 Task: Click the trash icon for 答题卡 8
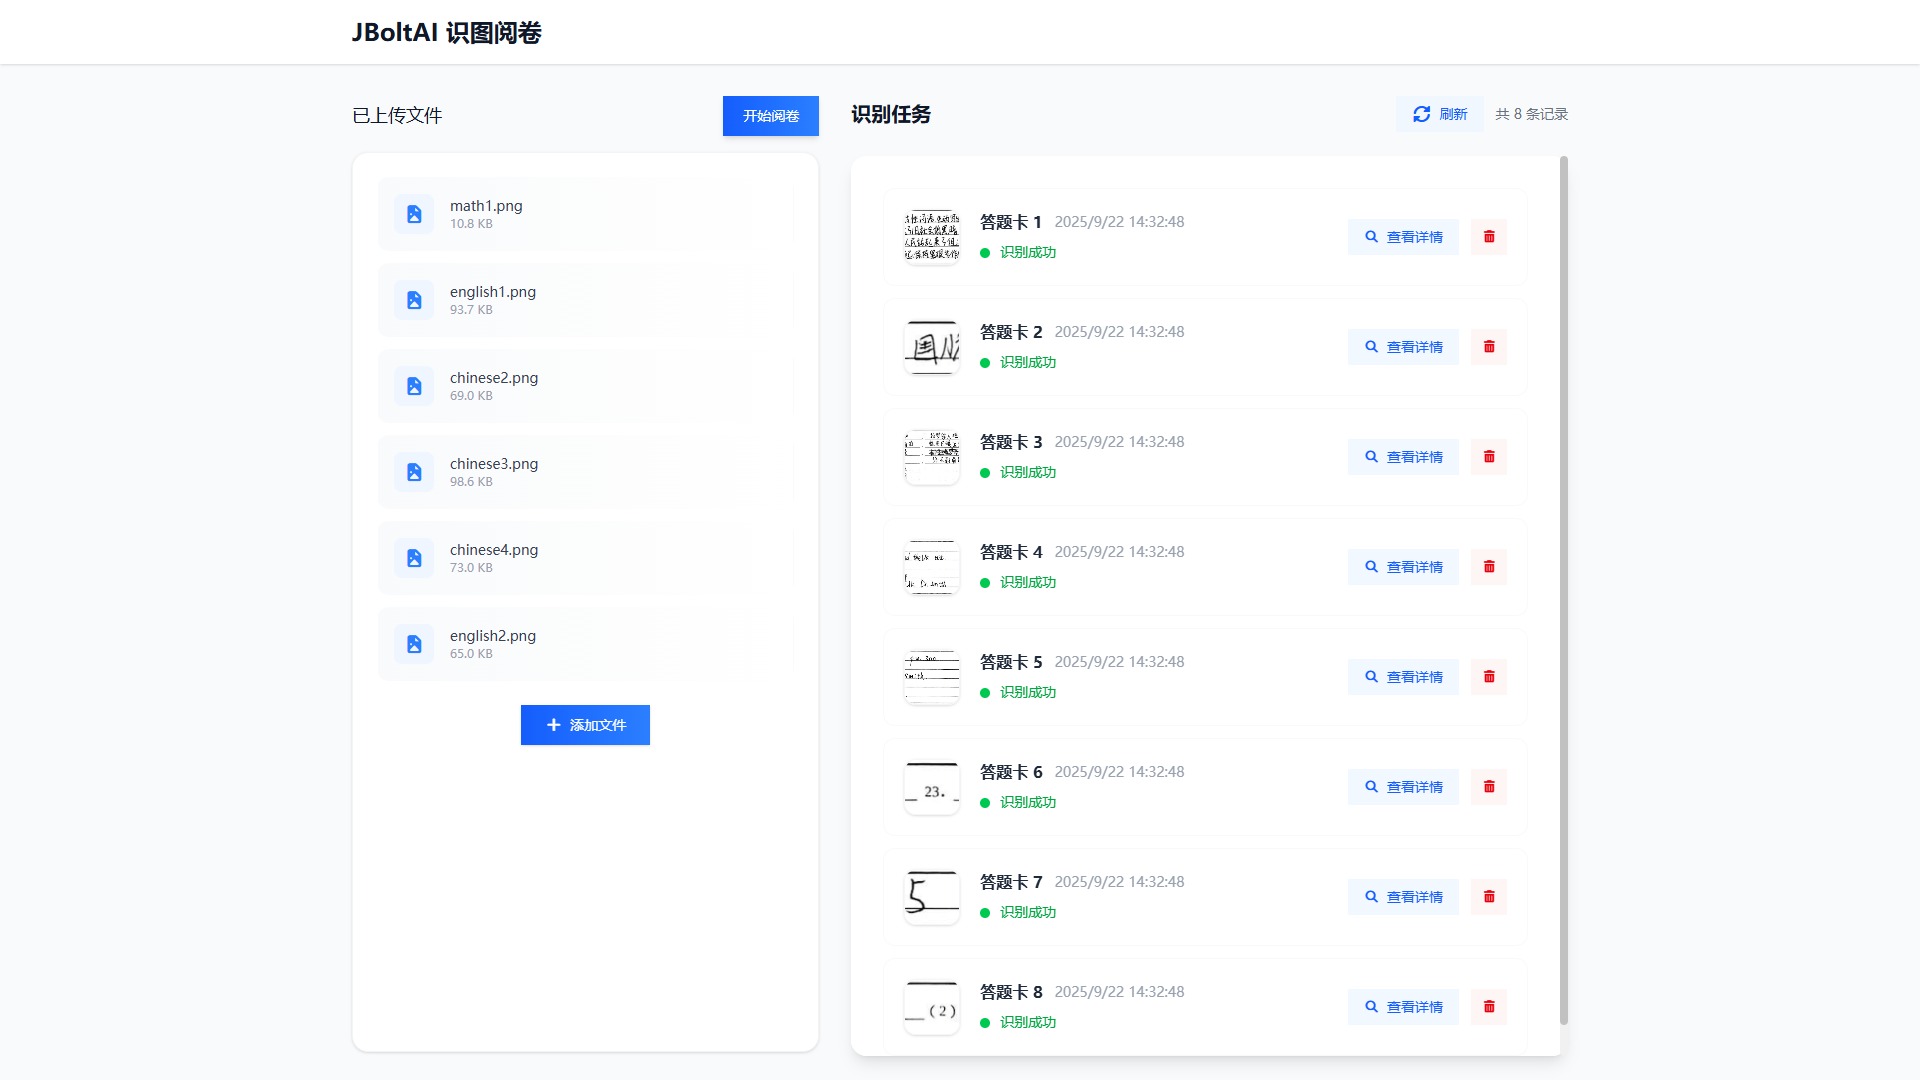pyautogui.click(x=1488, y=1007)
